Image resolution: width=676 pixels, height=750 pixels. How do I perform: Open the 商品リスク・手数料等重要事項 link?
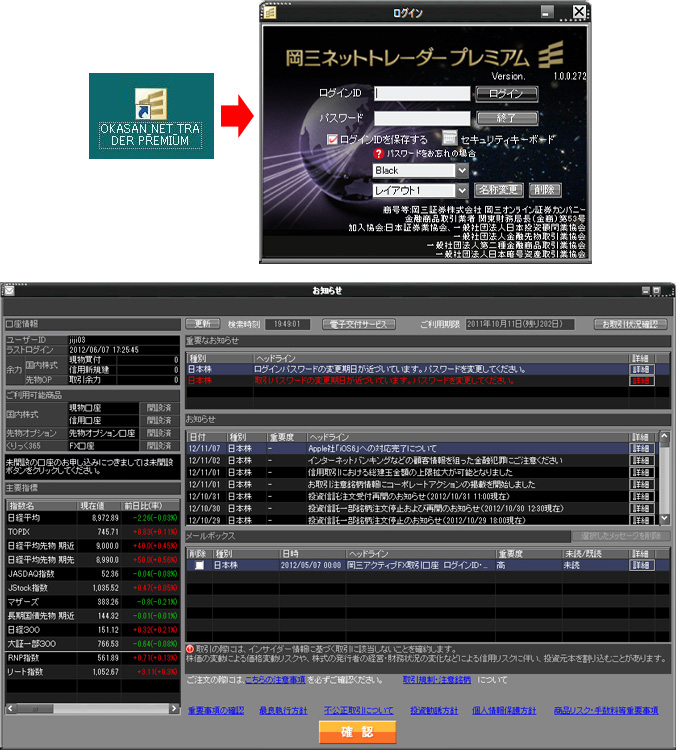pos(606,711)
